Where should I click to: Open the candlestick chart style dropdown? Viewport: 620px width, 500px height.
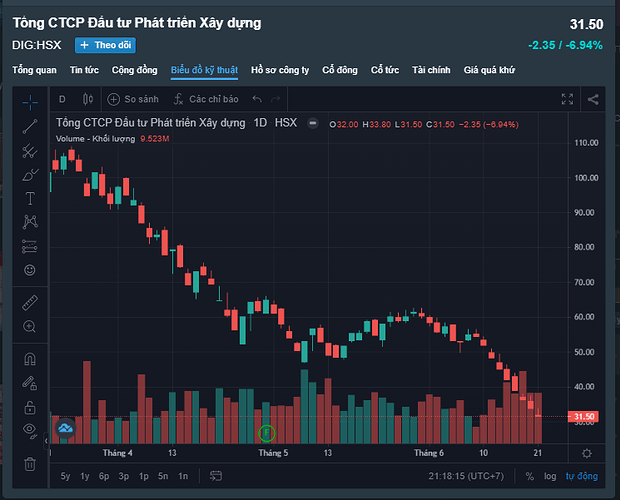tap(88, 99)
